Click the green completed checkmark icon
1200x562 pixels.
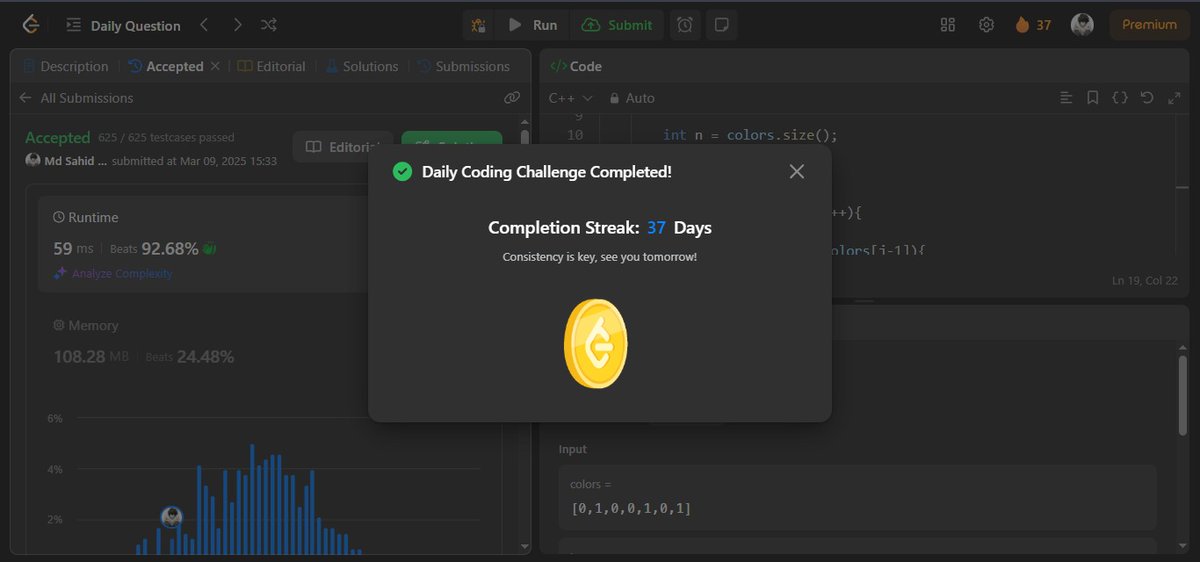click(402, 172)
